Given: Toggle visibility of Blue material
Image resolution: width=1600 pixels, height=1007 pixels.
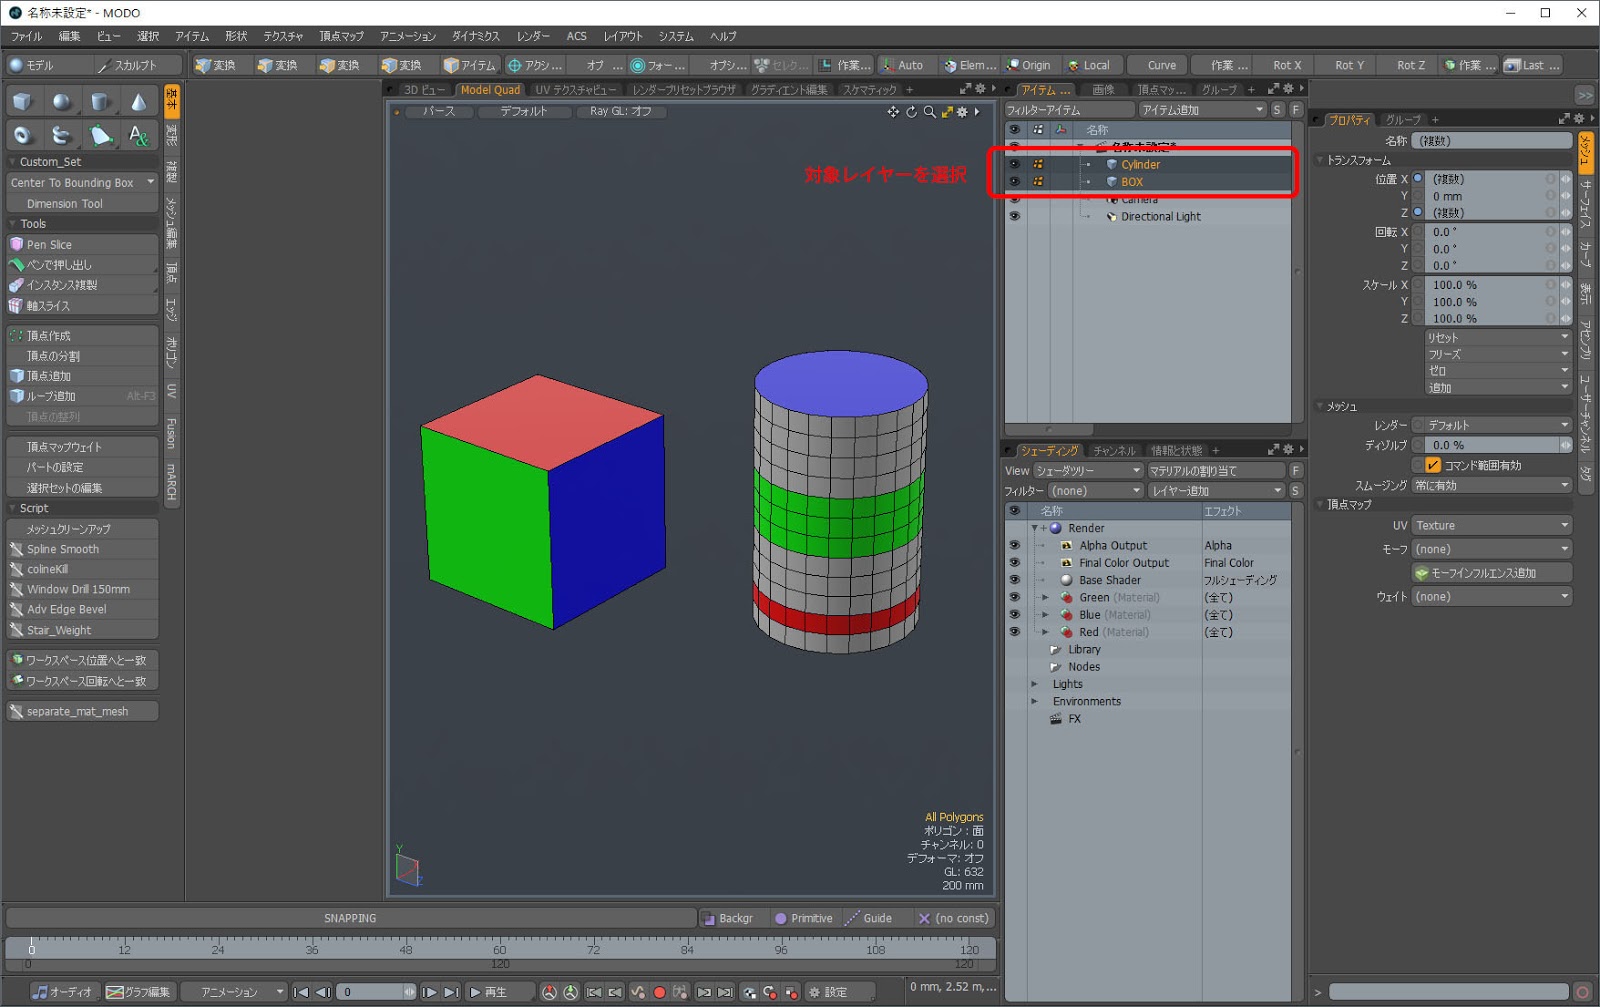Looking at the screenshot, I should pyautogui.click(x=1014, y=615).
